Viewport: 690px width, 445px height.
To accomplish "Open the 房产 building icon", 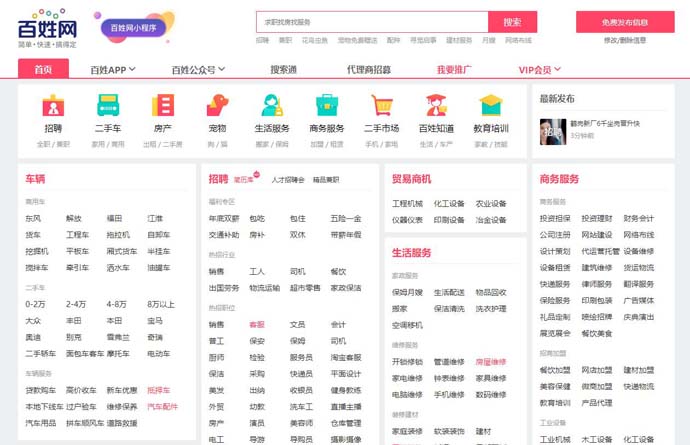I will pos(163,105).
